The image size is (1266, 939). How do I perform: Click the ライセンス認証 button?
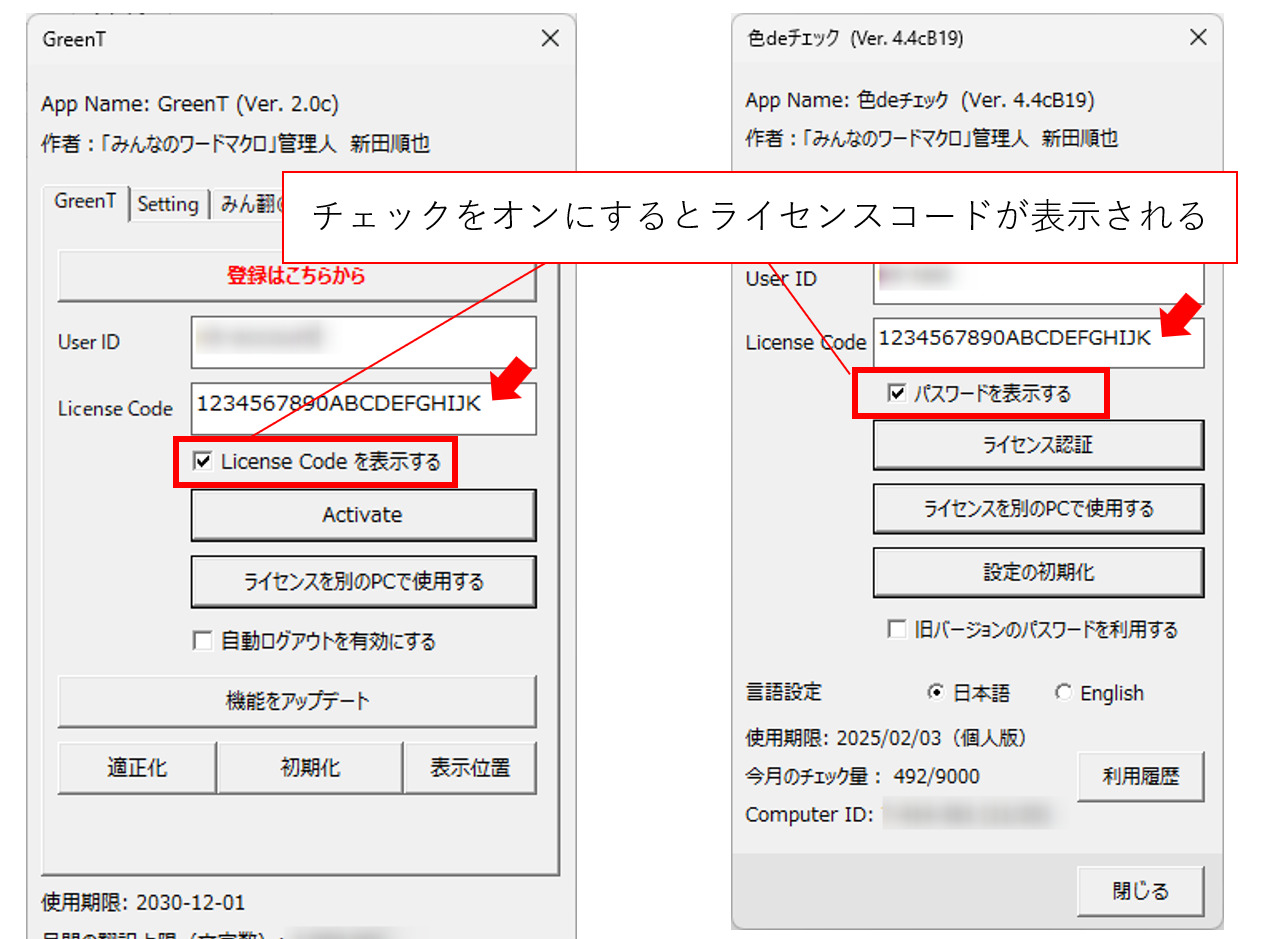coord(1037,445)
